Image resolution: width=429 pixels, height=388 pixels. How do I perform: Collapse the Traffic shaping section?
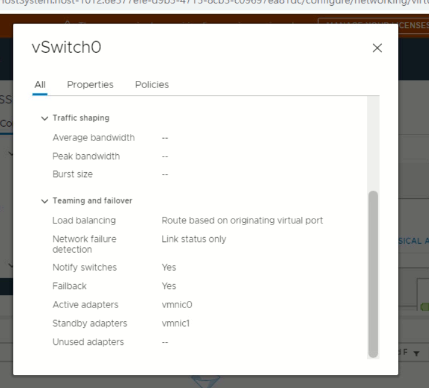click(44, 118)
